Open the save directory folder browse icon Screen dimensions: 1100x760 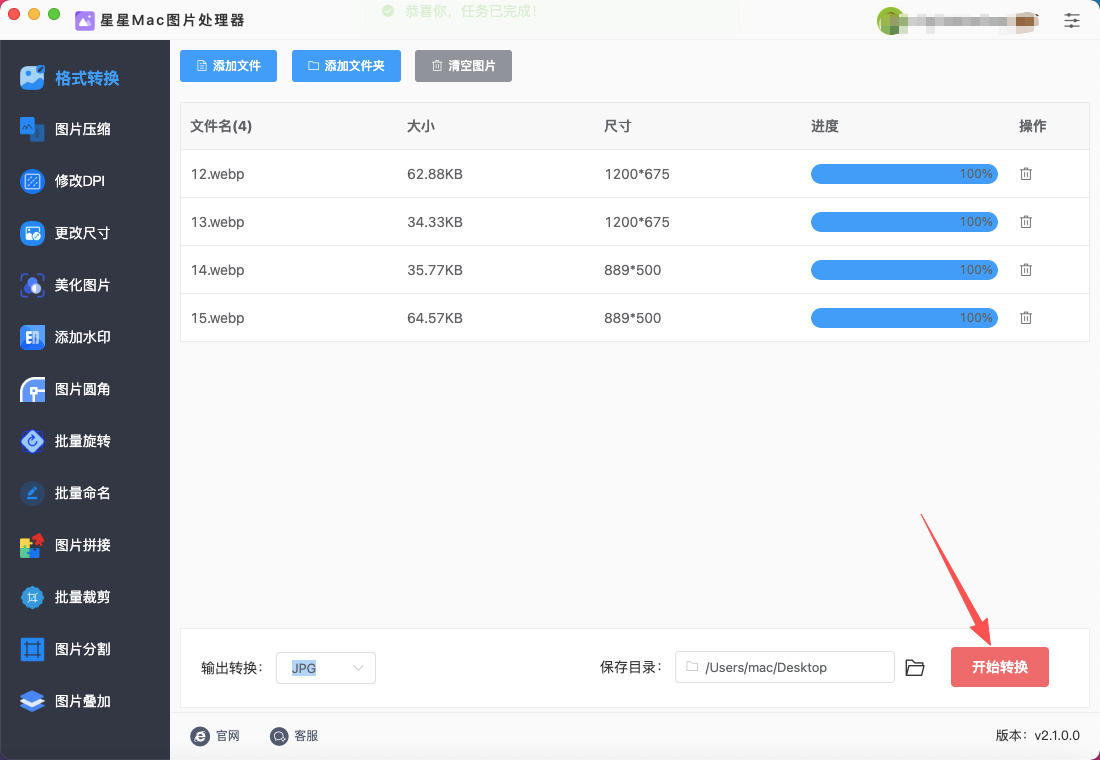(914, 668)
